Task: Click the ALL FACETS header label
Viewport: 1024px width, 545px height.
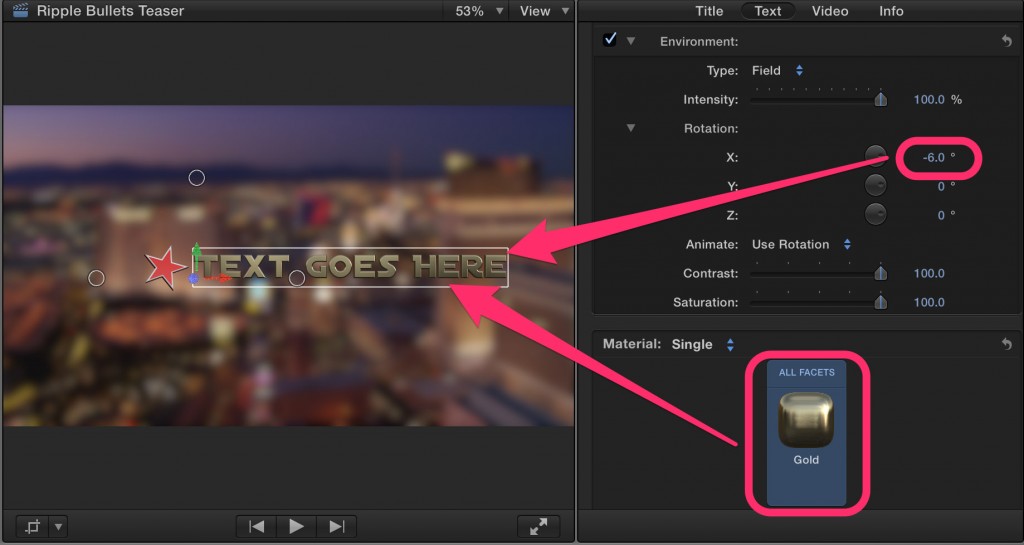Action: click(807, 372)
